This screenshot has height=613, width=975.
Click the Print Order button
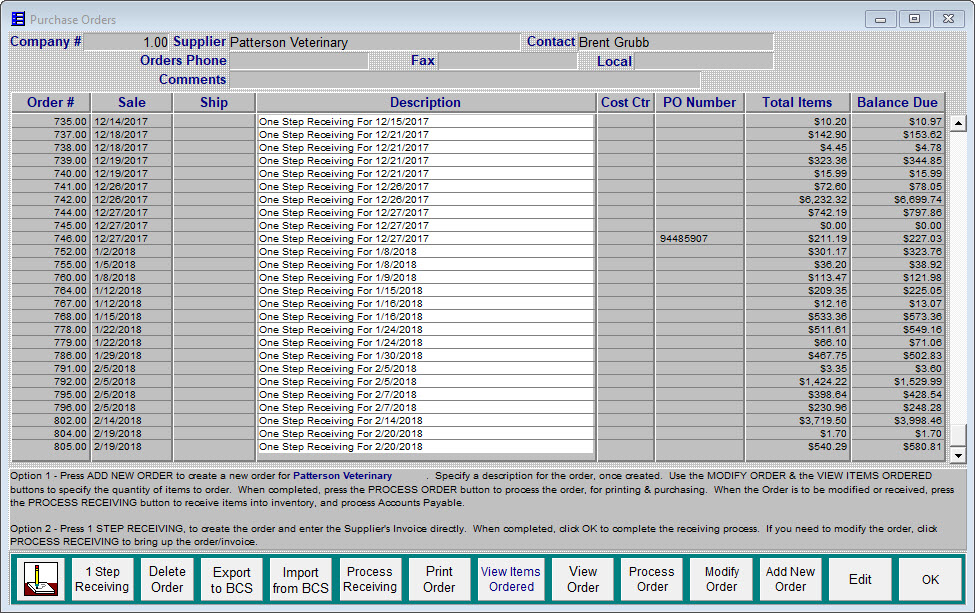point(439,579)
